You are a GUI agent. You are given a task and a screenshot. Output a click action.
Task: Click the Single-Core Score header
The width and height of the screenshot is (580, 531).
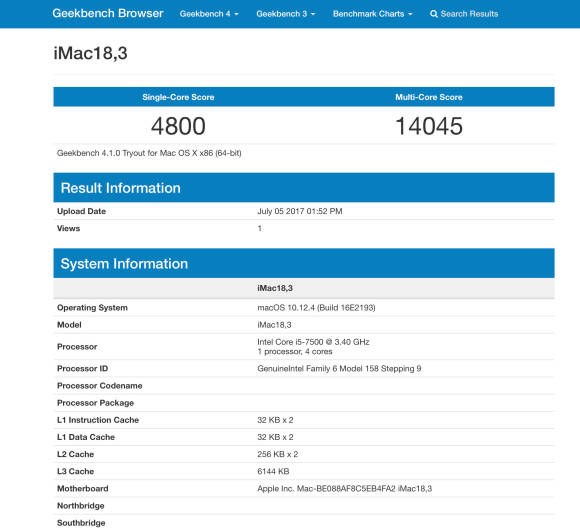[x=178, y=97]
